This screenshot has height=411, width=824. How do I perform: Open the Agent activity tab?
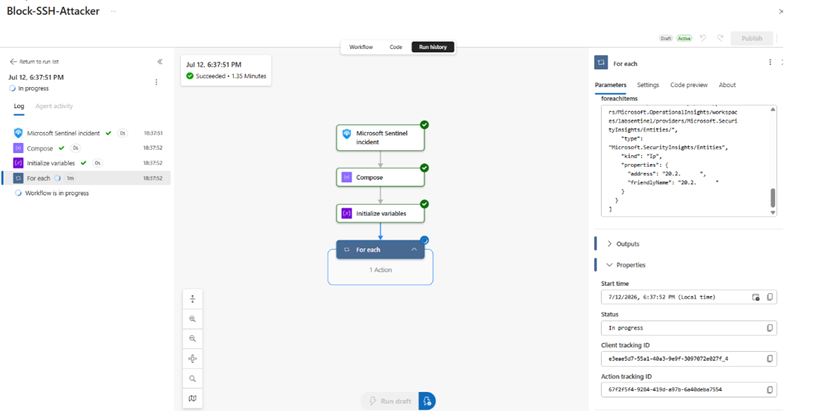click(54, 106)
